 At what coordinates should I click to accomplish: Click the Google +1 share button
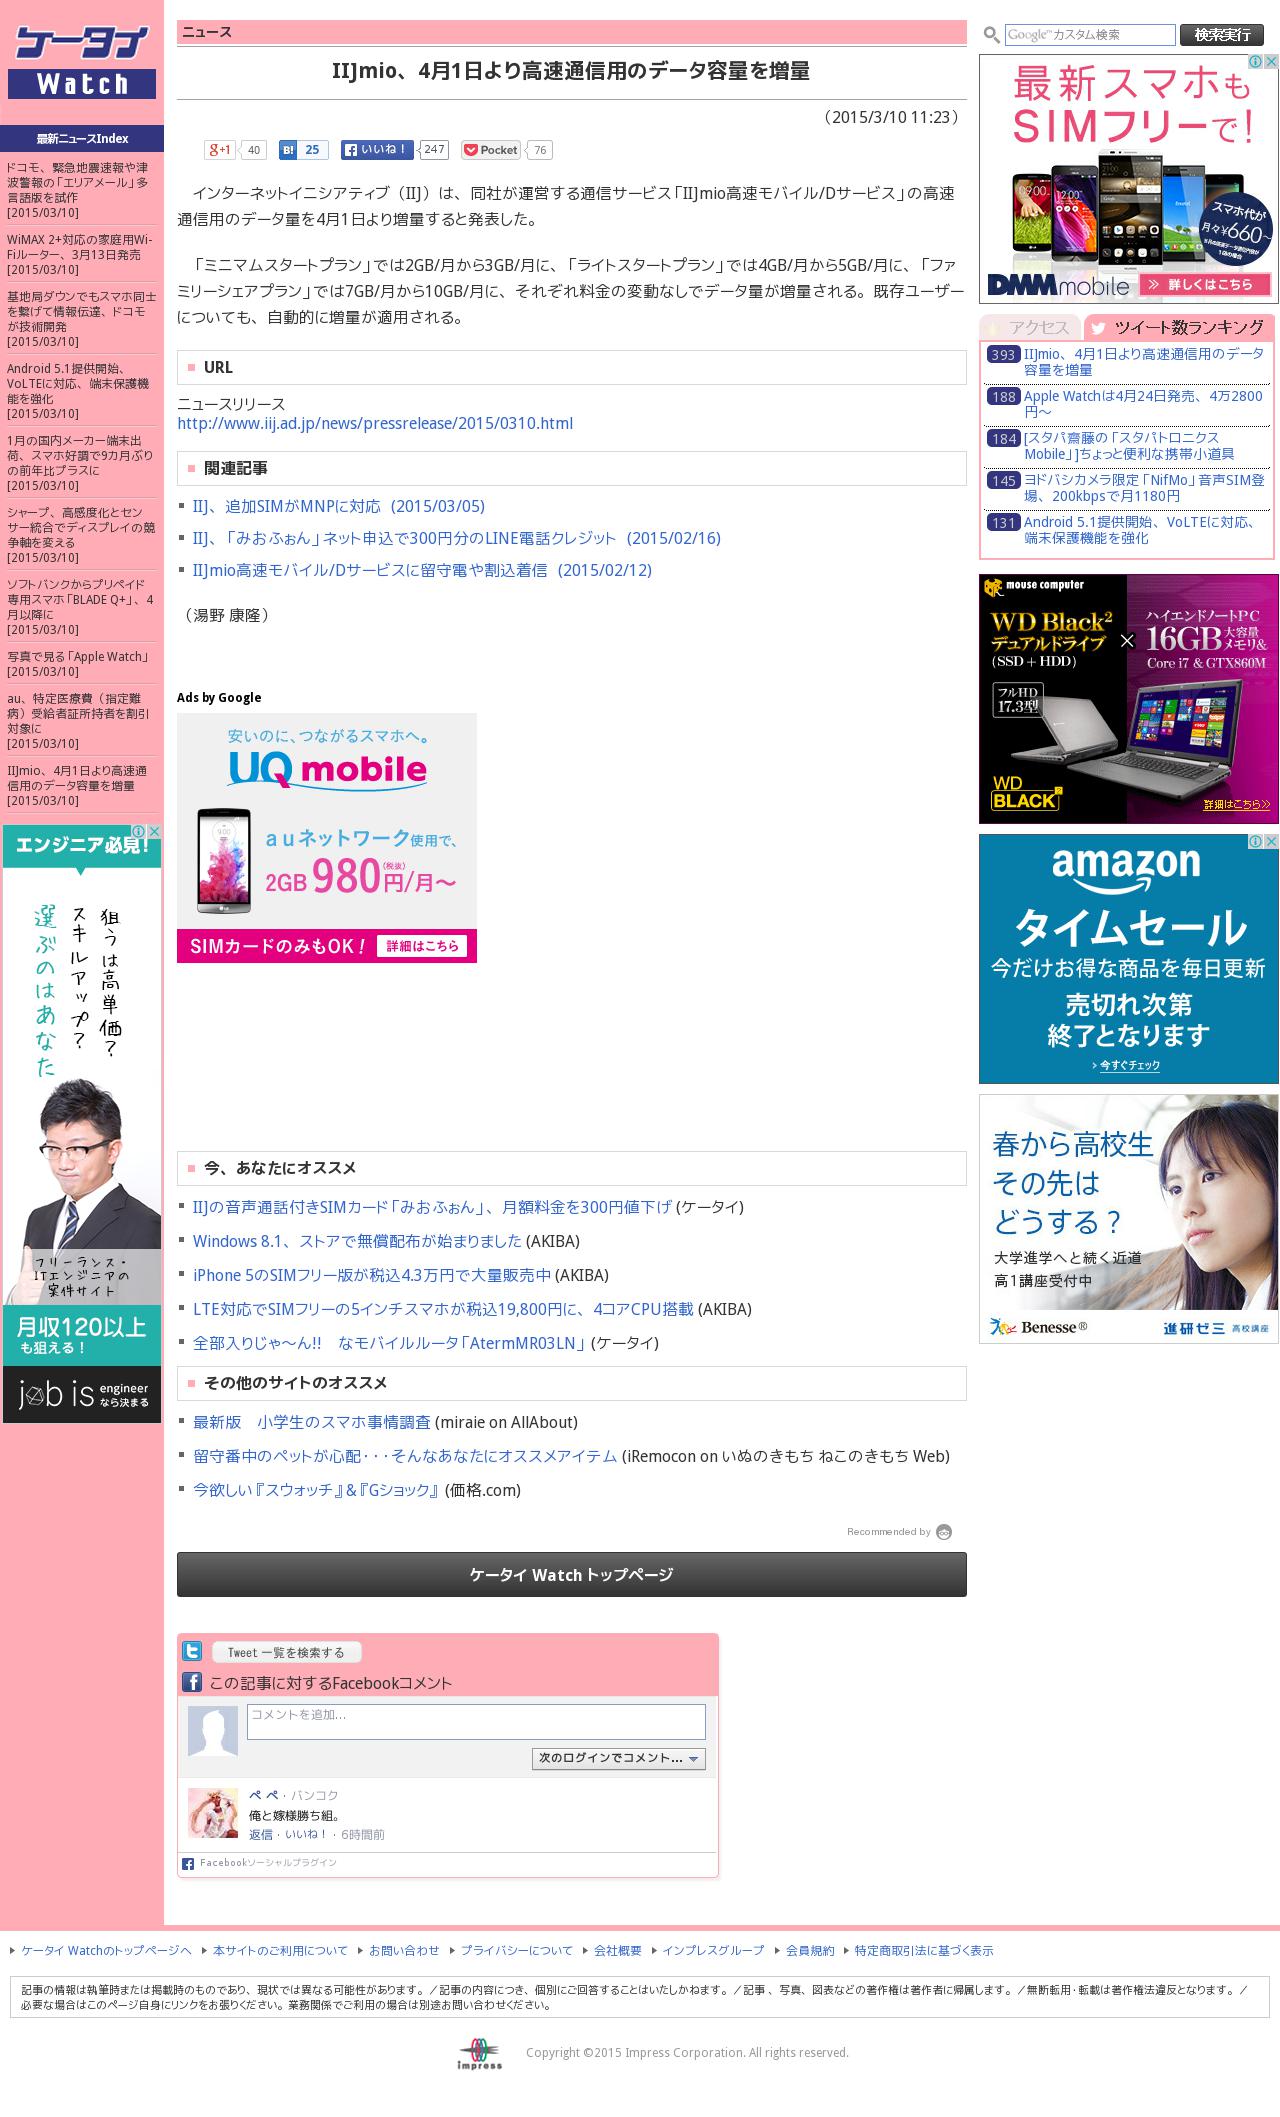(x=220, y=150)
